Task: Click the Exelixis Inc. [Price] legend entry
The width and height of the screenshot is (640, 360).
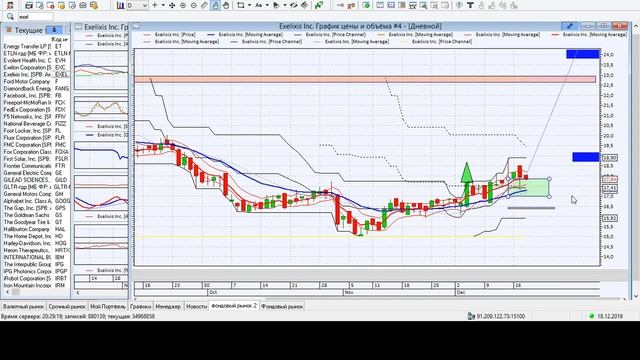Action: (170, 35)
